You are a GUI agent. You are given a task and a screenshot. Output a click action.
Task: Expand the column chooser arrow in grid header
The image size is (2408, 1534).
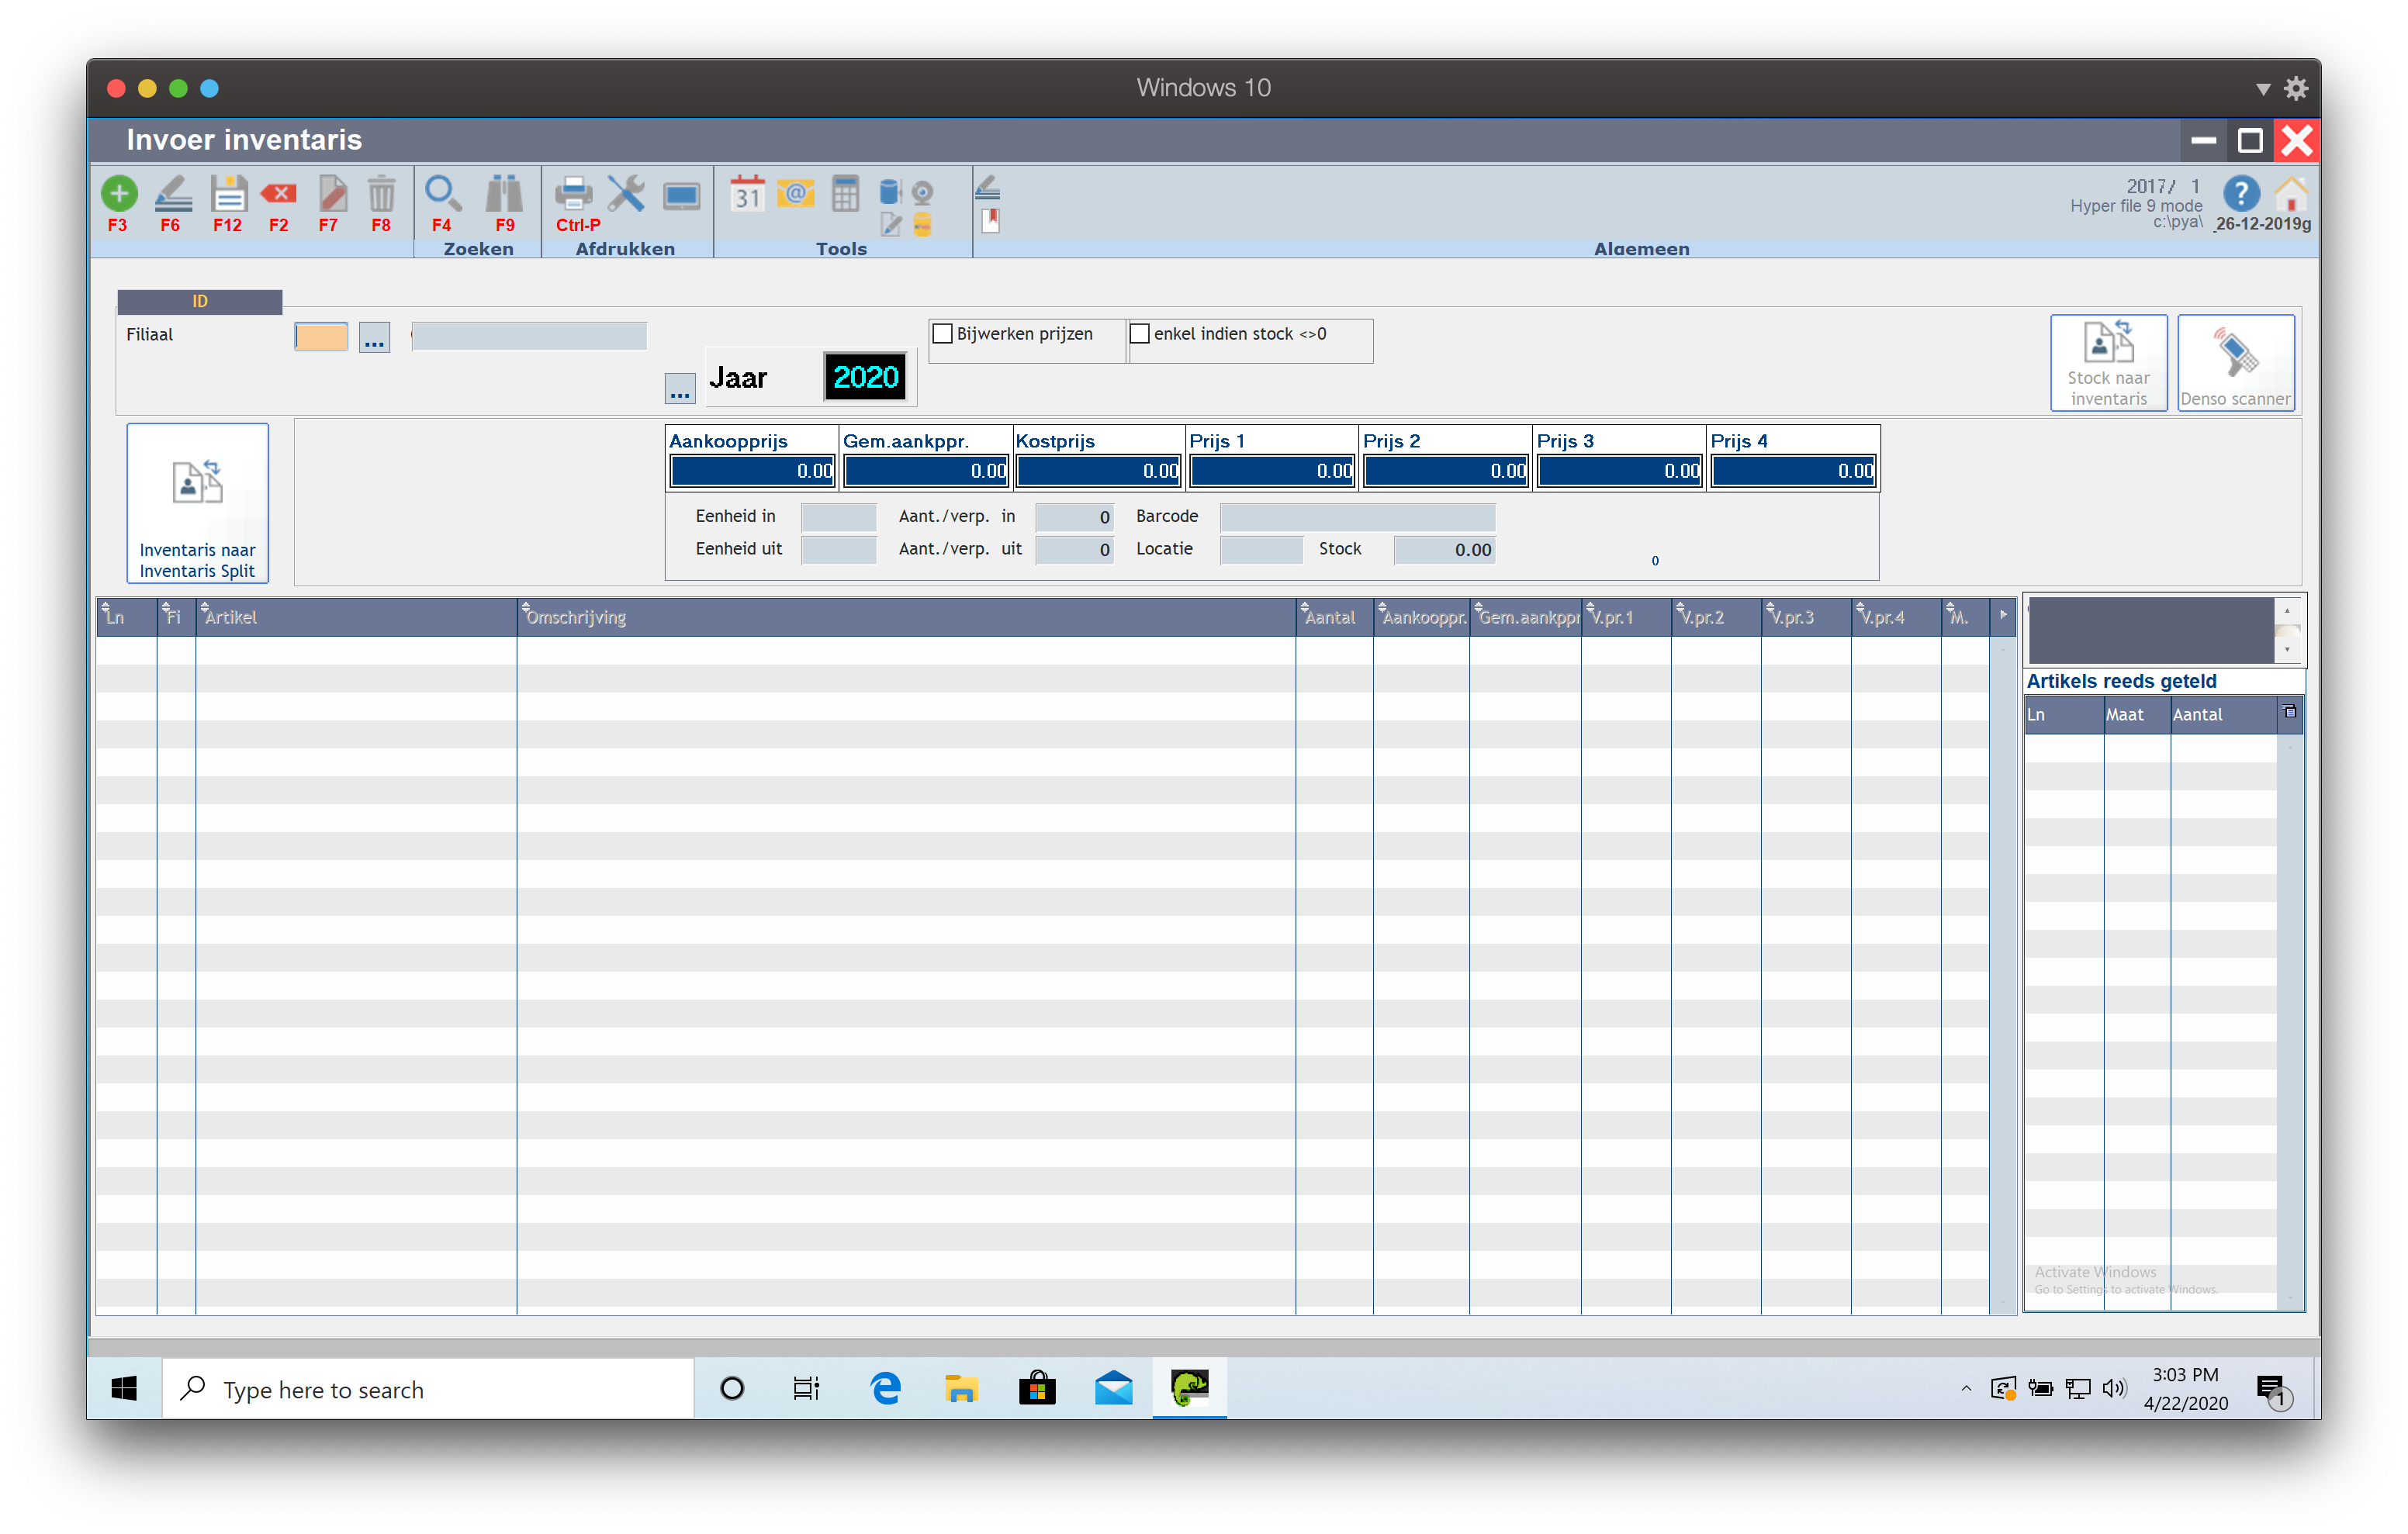(2003, 616)
